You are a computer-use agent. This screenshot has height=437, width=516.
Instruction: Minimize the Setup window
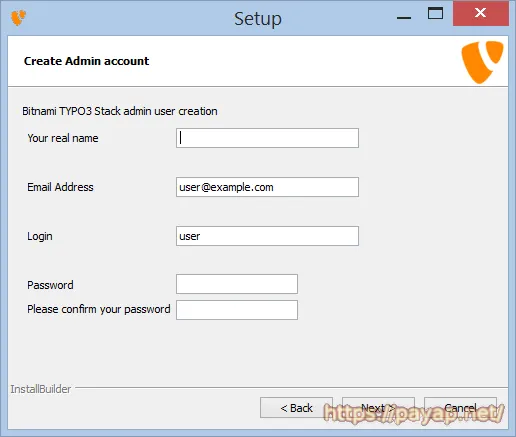click(x=404, y=18)
